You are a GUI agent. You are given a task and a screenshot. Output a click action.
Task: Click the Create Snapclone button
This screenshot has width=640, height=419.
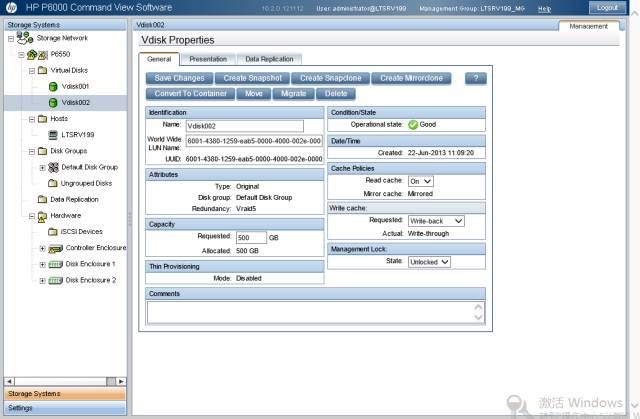(331, 78)
